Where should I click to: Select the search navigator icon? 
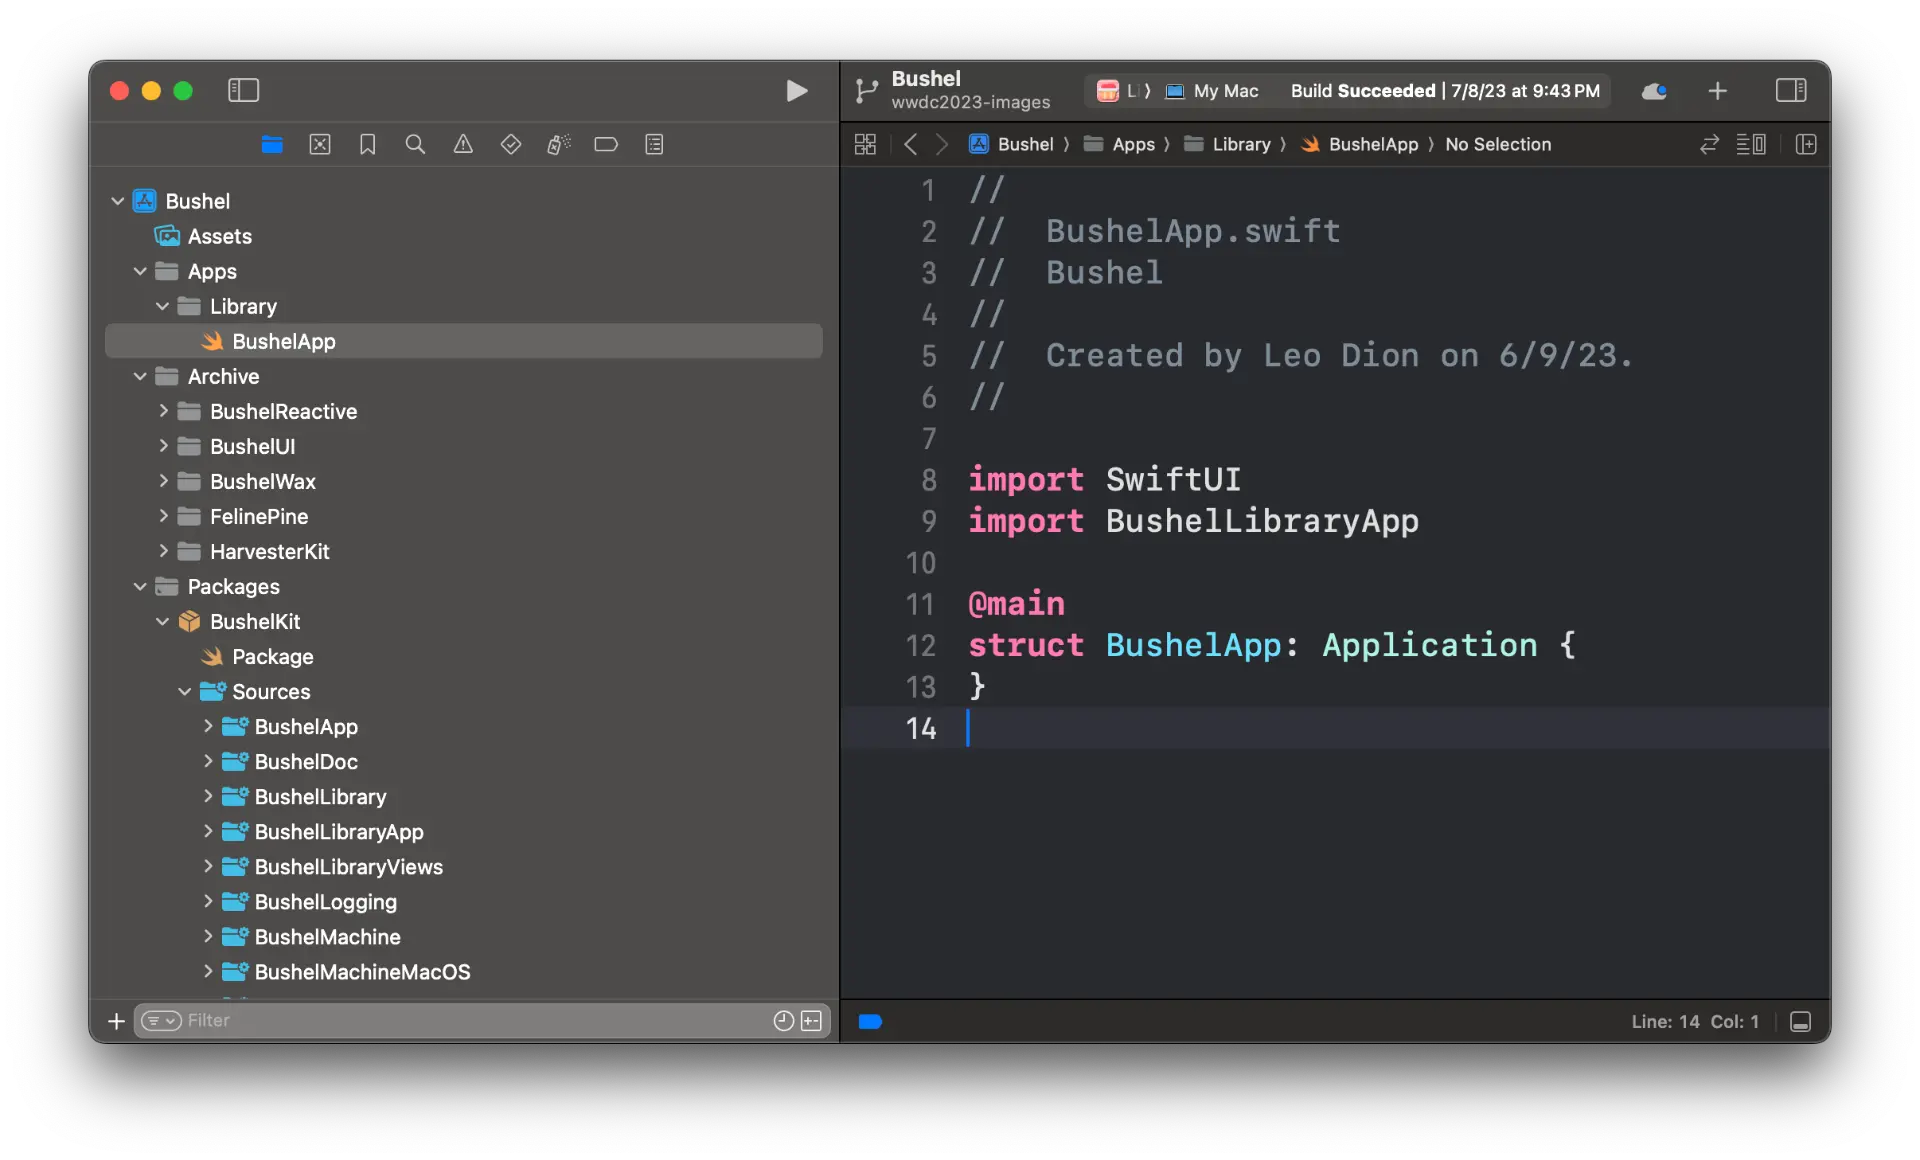[x=416, y=144]
